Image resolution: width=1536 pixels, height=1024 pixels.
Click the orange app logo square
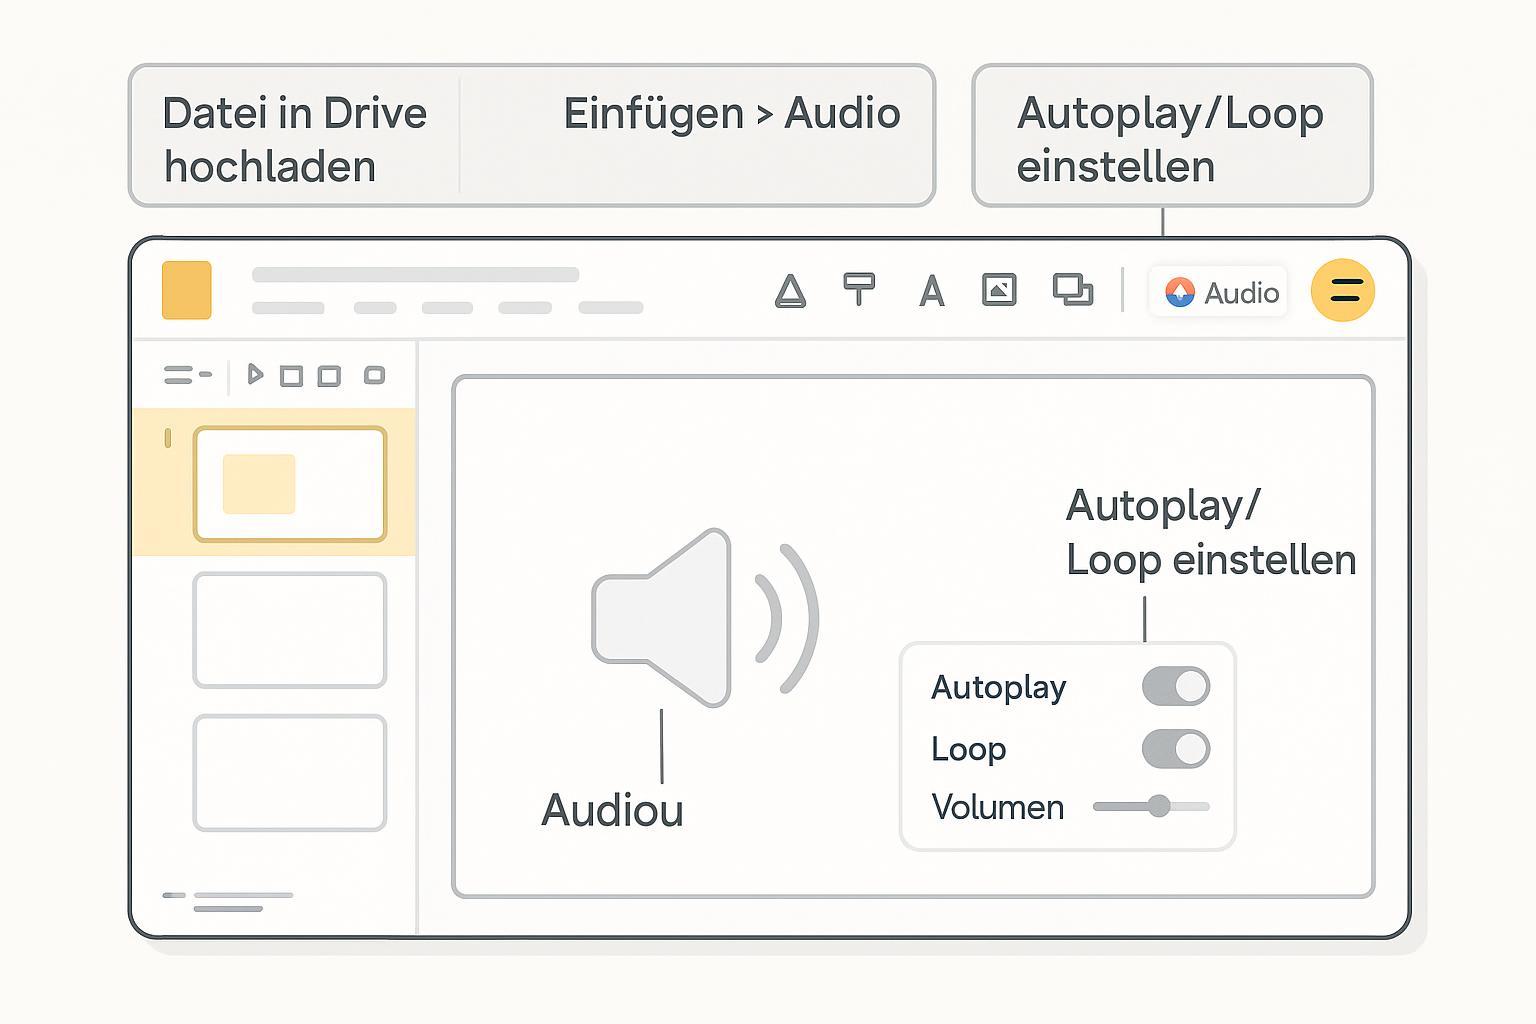[x=187, y=290]
